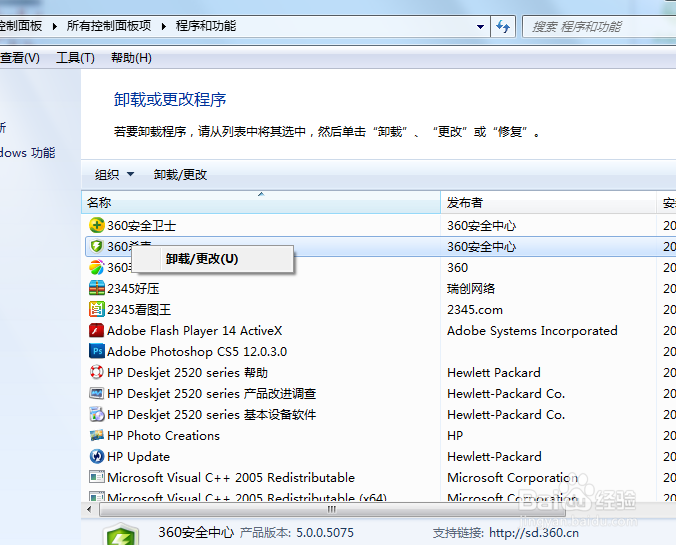Select HP Deskjet 2520 series 基本设备软件

click(x=212, y=415)
